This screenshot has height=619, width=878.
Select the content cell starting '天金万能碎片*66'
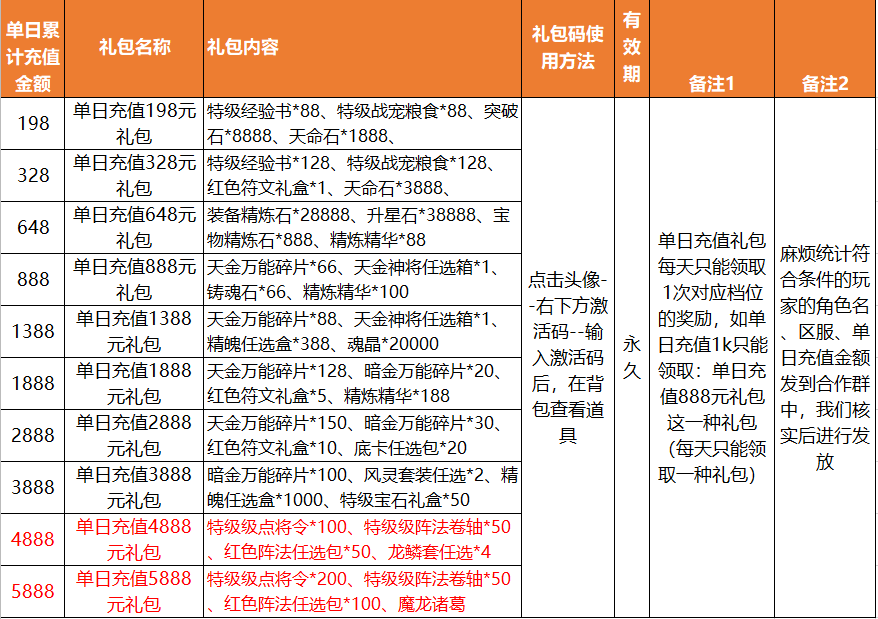coord(363,280)
